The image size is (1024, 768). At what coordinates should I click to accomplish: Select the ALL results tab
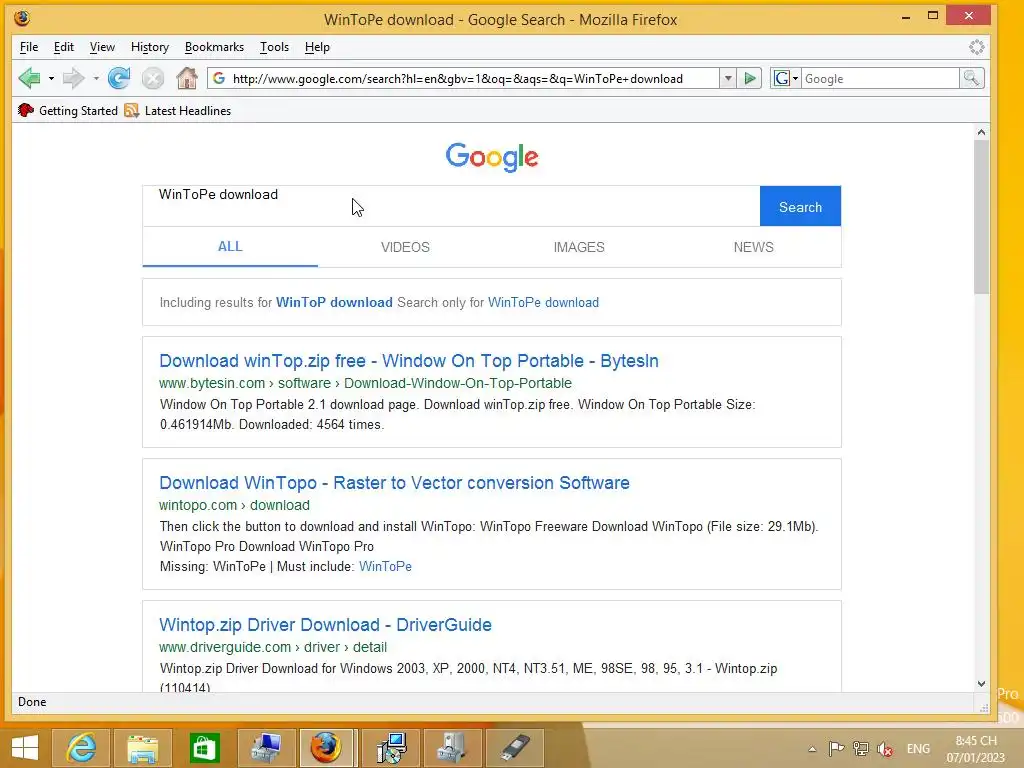[x=230, y=247]
